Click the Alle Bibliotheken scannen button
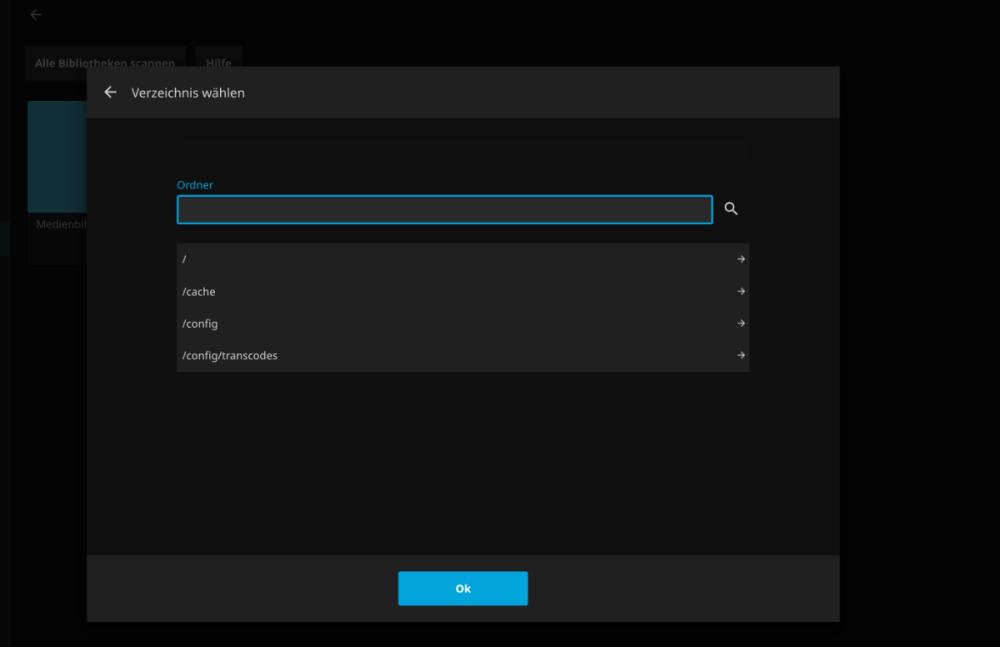 58,61
